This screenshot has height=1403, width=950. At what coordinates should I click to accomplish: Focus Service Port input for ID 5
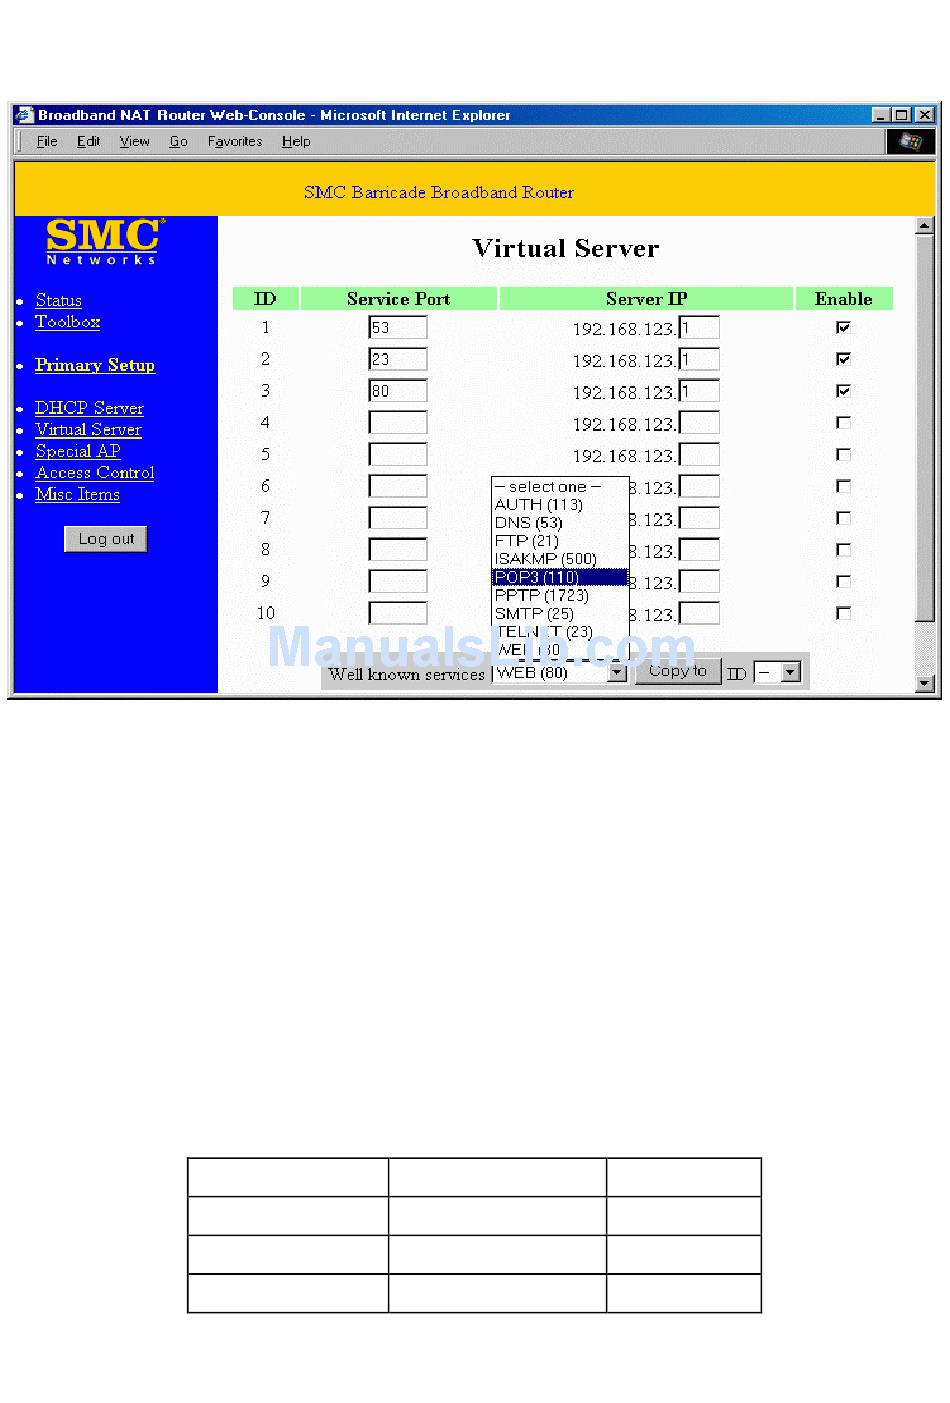coord(398,455)
